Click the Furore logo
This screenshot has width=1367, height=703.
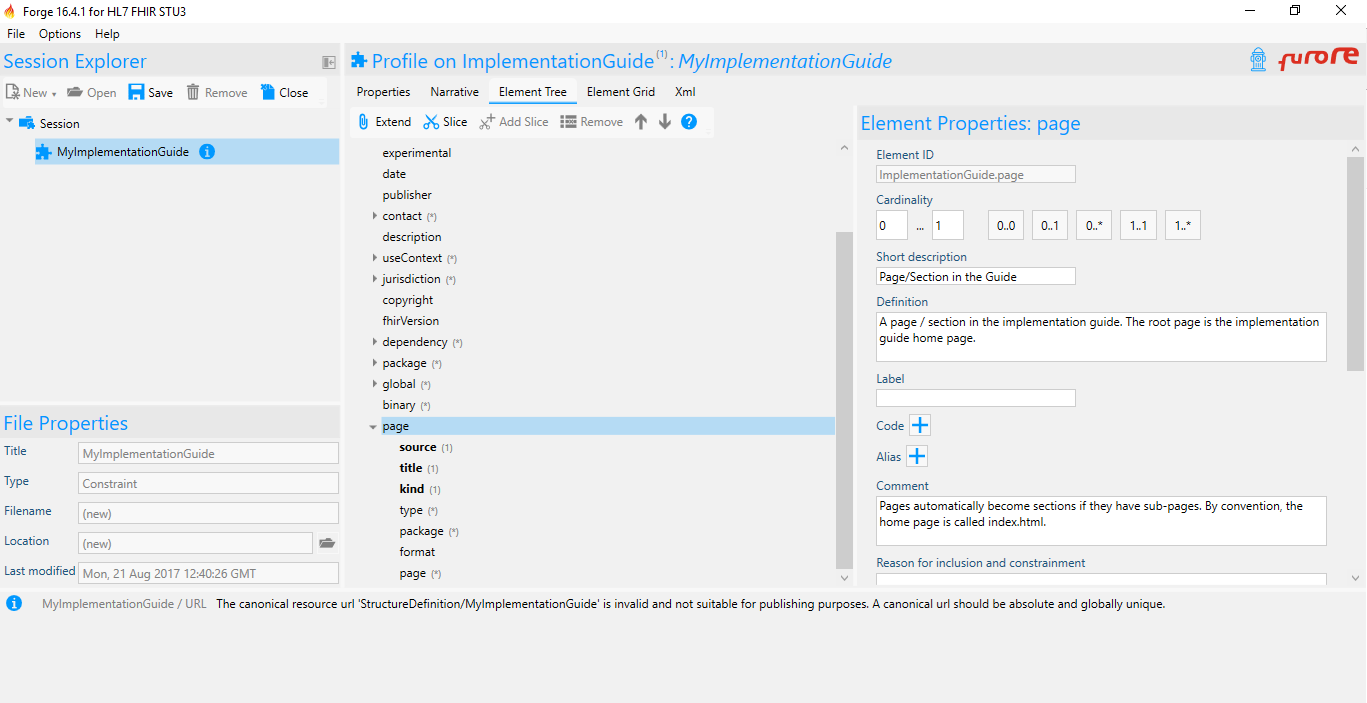[x=1318, y=59]
